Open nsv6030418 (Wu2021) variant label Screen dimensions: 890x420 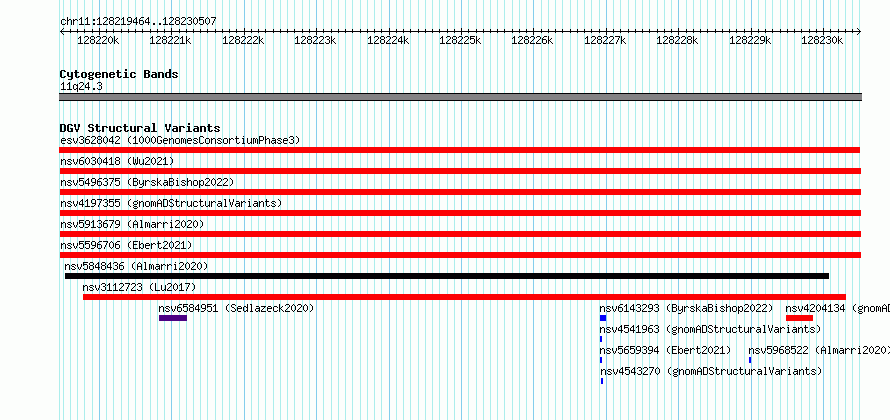117,161
